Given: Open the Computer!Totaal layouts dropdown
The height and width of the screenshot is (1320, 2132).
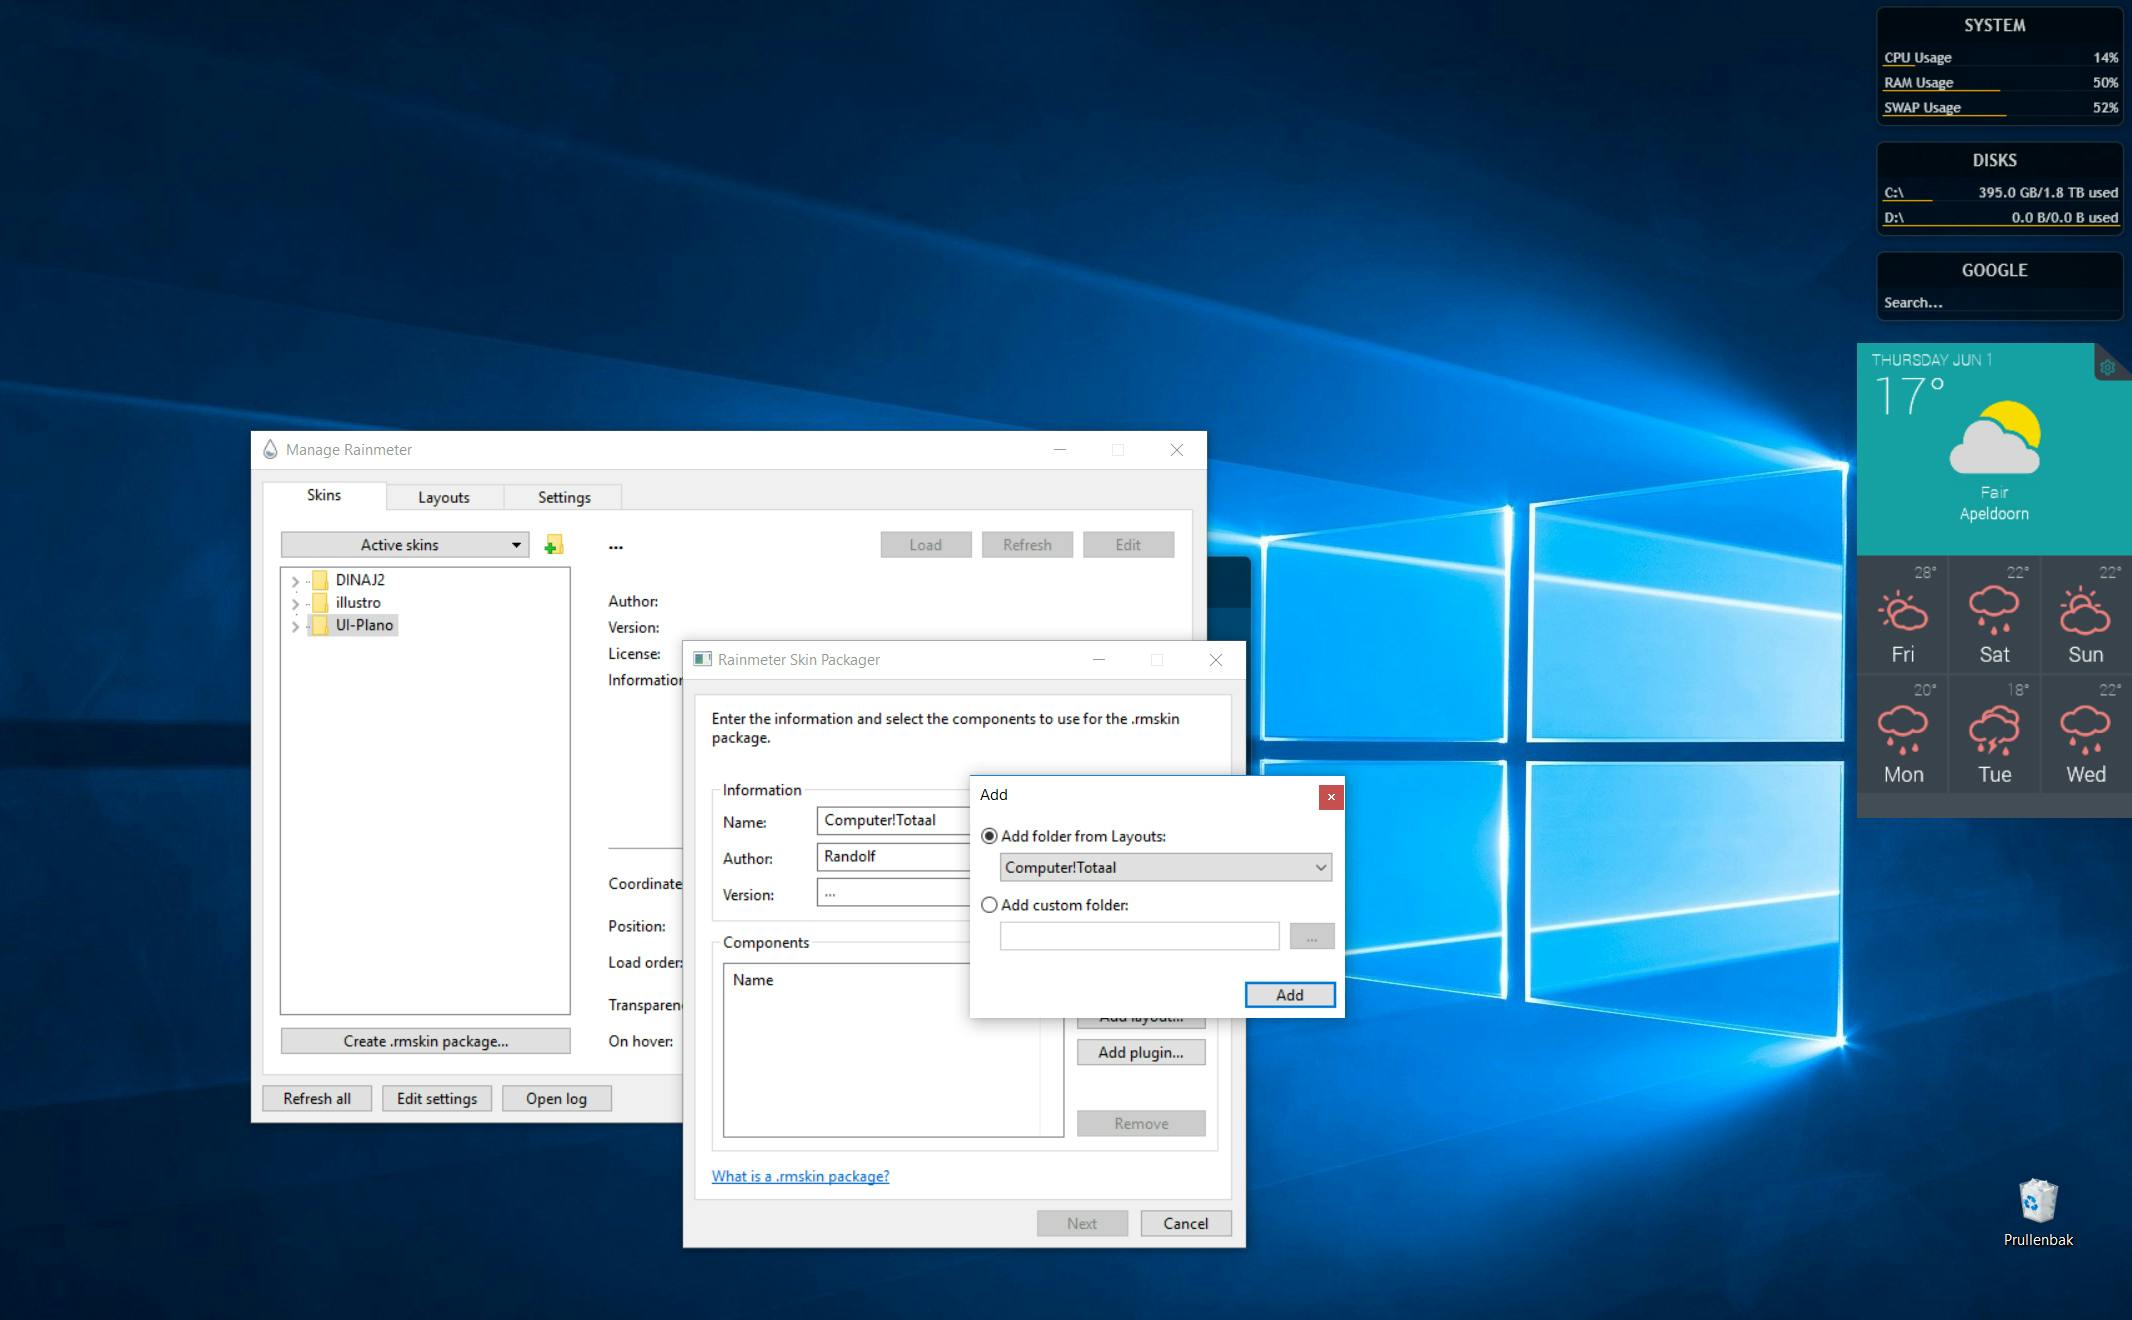Looking at the screenshot, I should pos(1165,868).
